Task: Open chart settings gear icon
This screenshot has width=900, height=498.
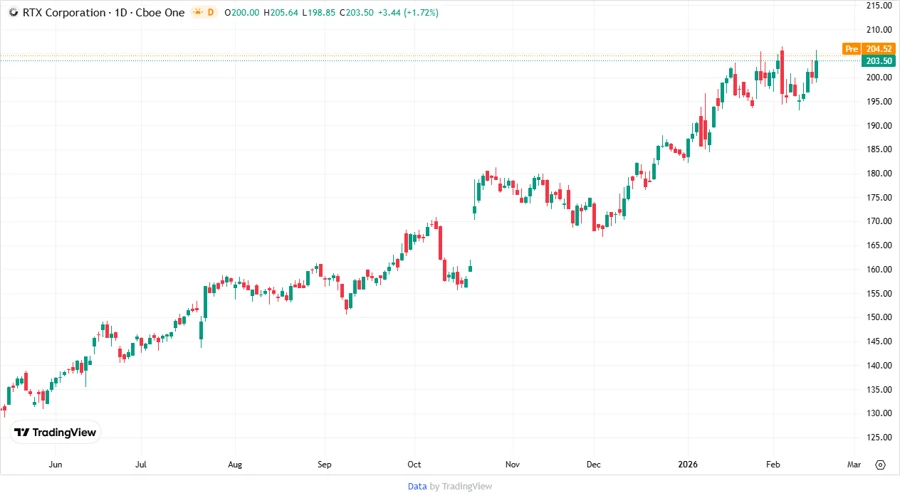Action: [x=880, y=465]
